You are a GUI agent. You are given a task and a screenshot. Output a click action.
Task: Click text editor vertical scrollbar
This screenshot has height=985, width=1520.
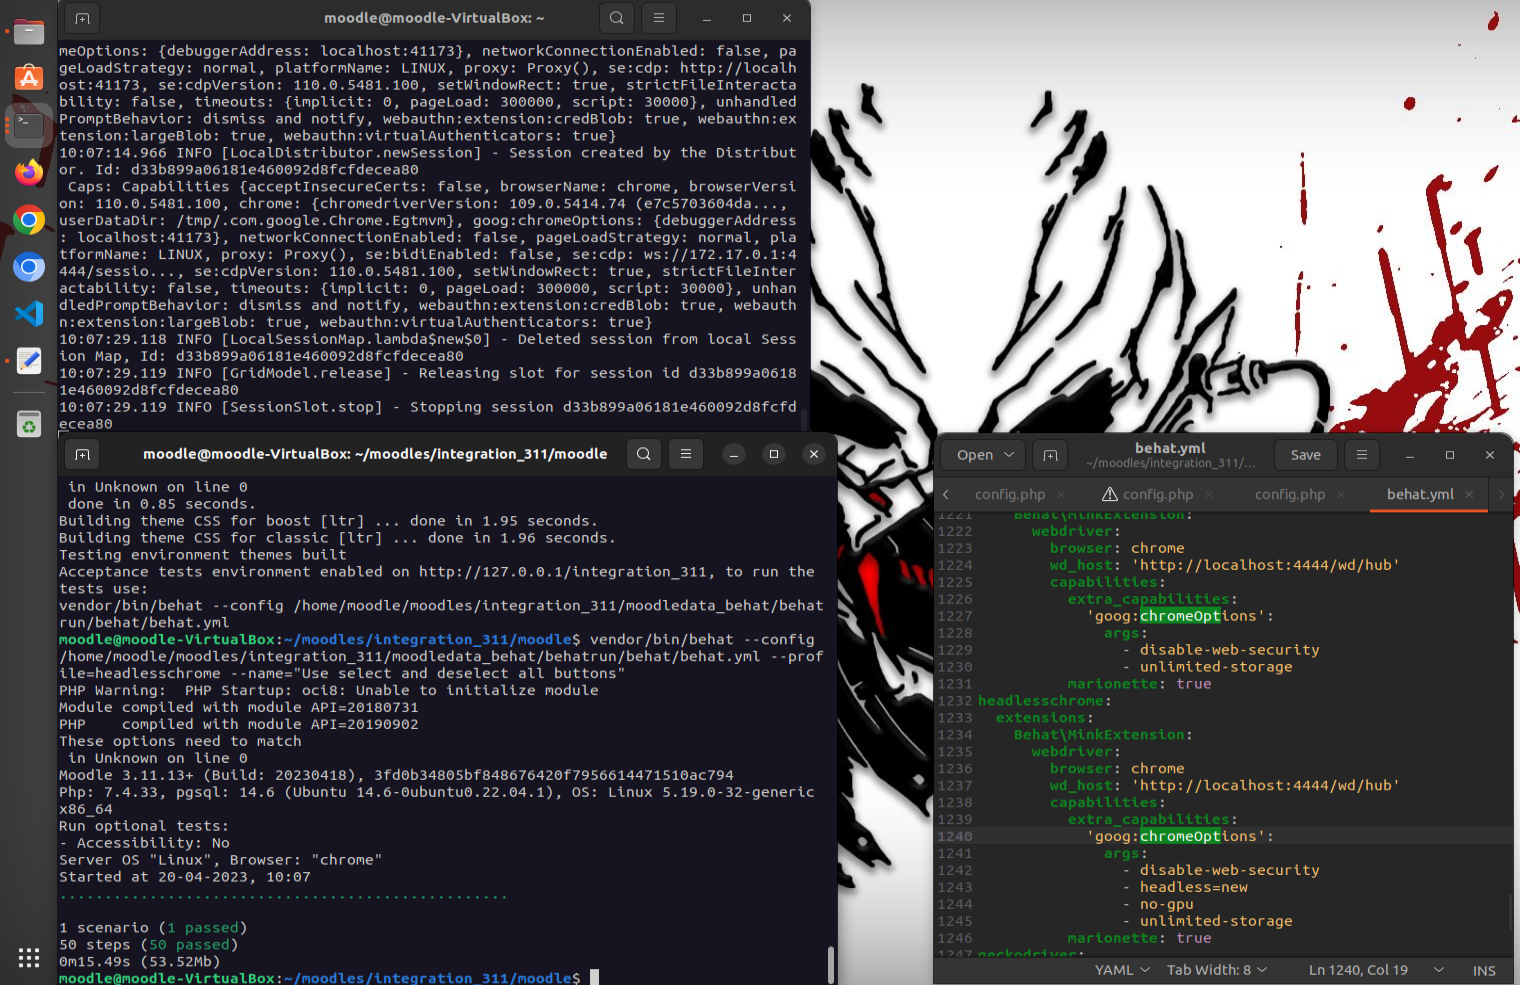click(x=1510, y=911)
